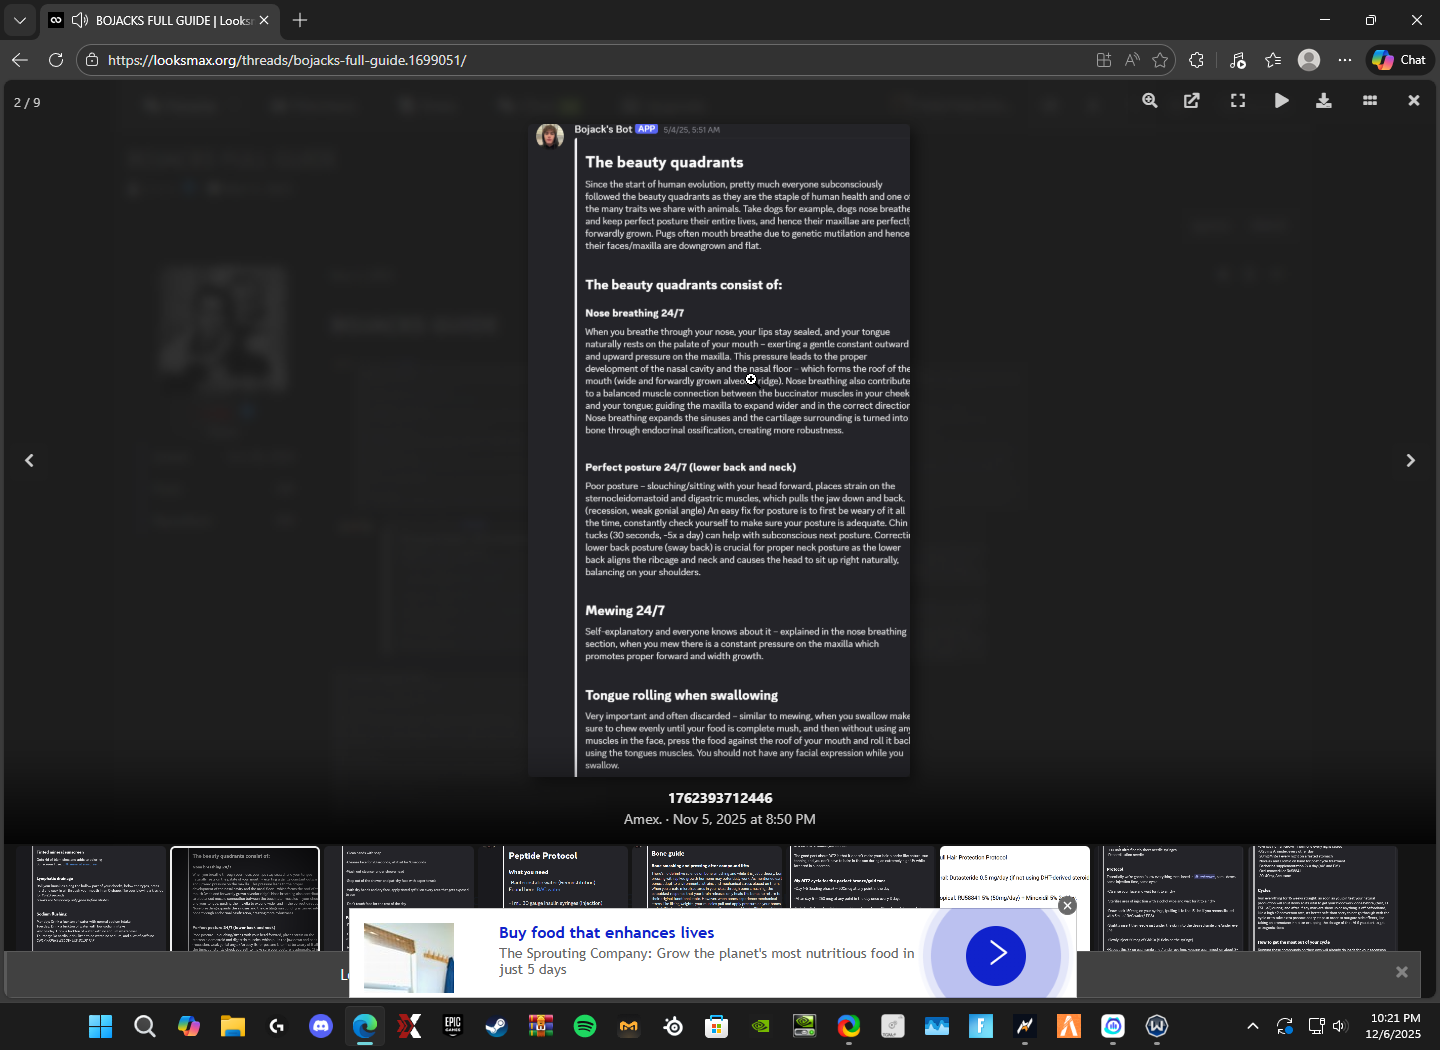Viewport: 1440px width, 1050px height.
Task: Open the Windows Start menu
Action: [x=100, y=1026]
